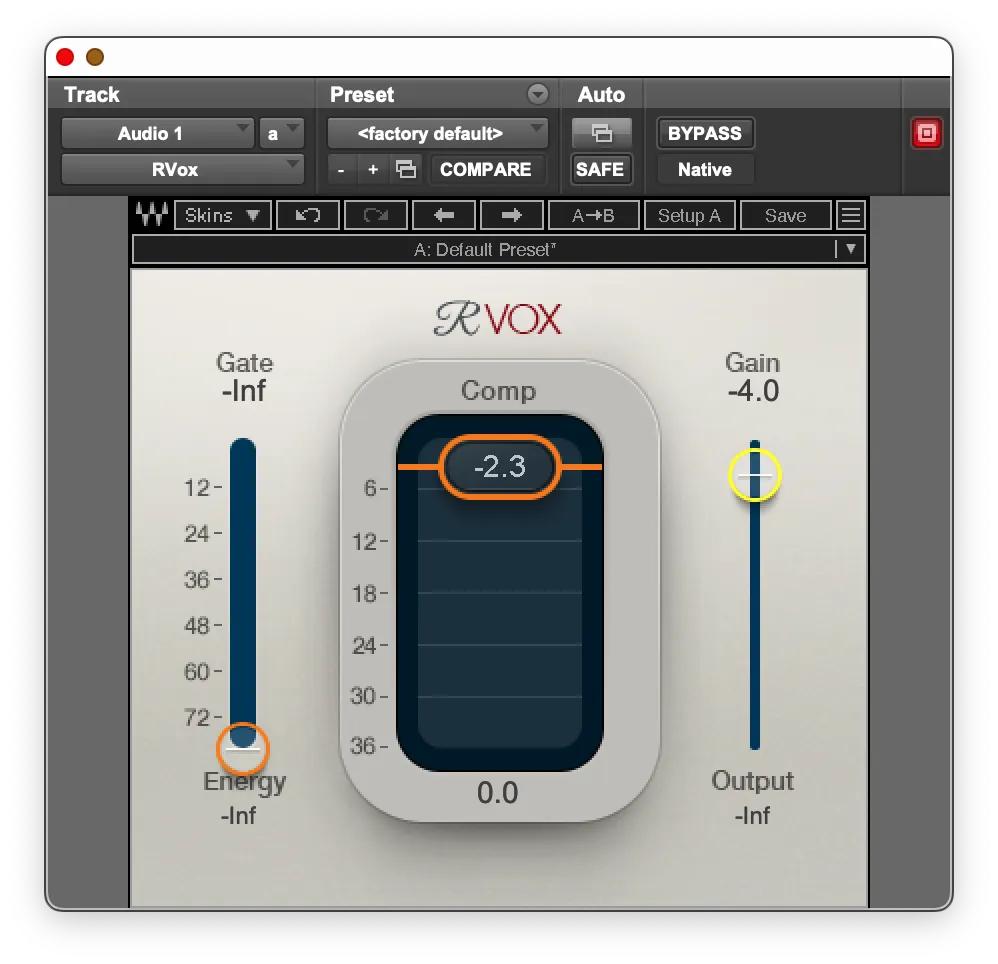This screenshot has width=998, height=964.
Task: Toggle the Auto window overlay button
Action: point(600,132)
